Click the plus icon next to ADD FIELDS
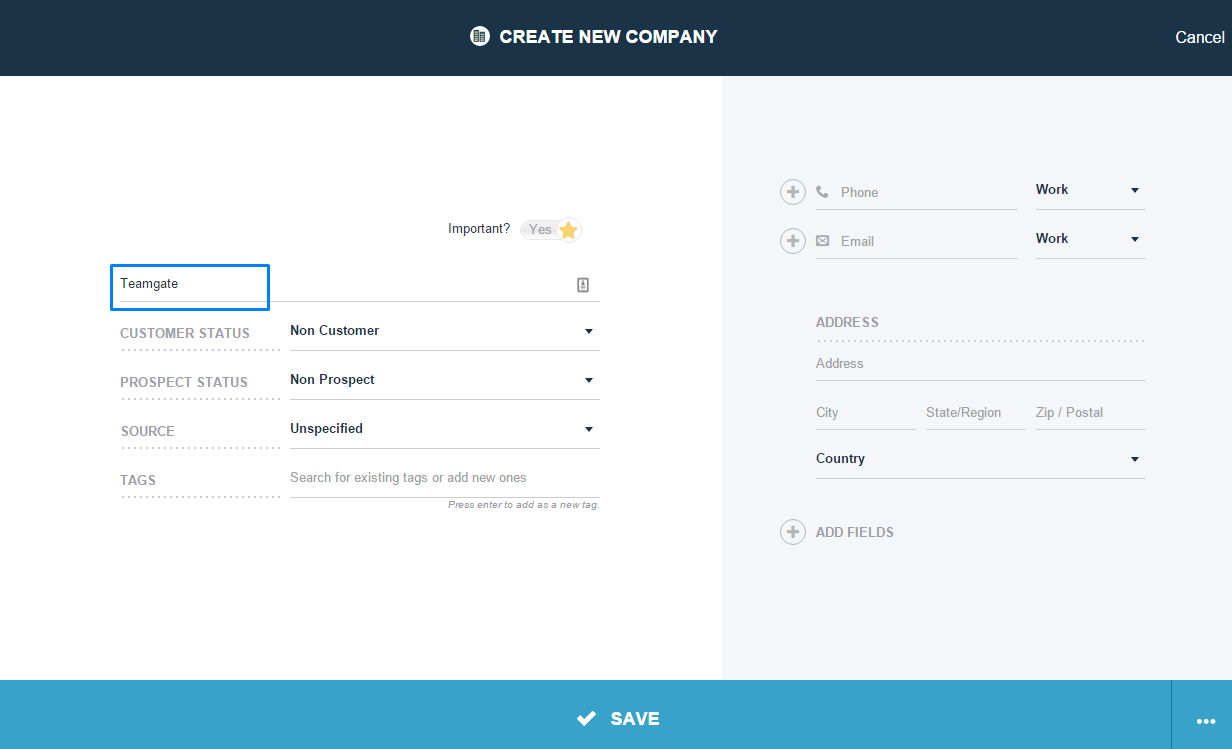Screen dimensions: 1232x749 click(x=793, y=532)
